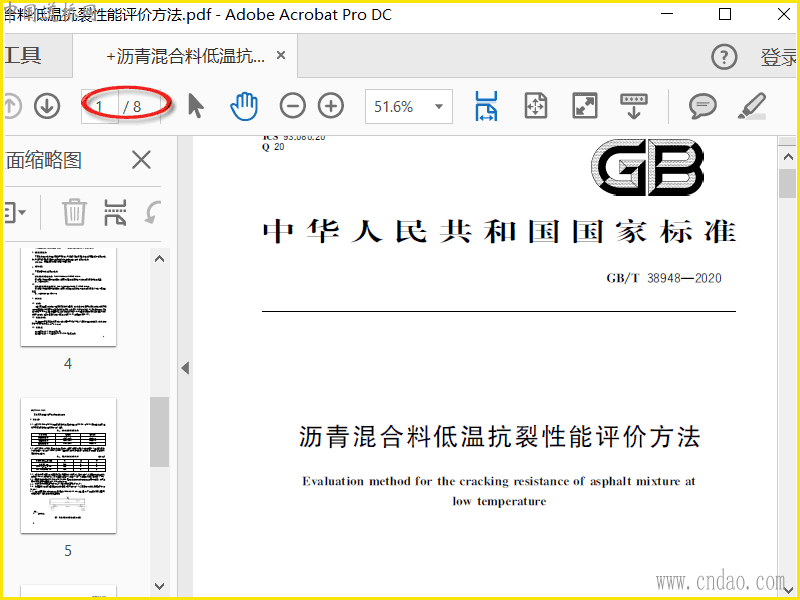Viewport: 800px width, 600px height.
Task: Add a sticky note comment
Action: (703, 107)
